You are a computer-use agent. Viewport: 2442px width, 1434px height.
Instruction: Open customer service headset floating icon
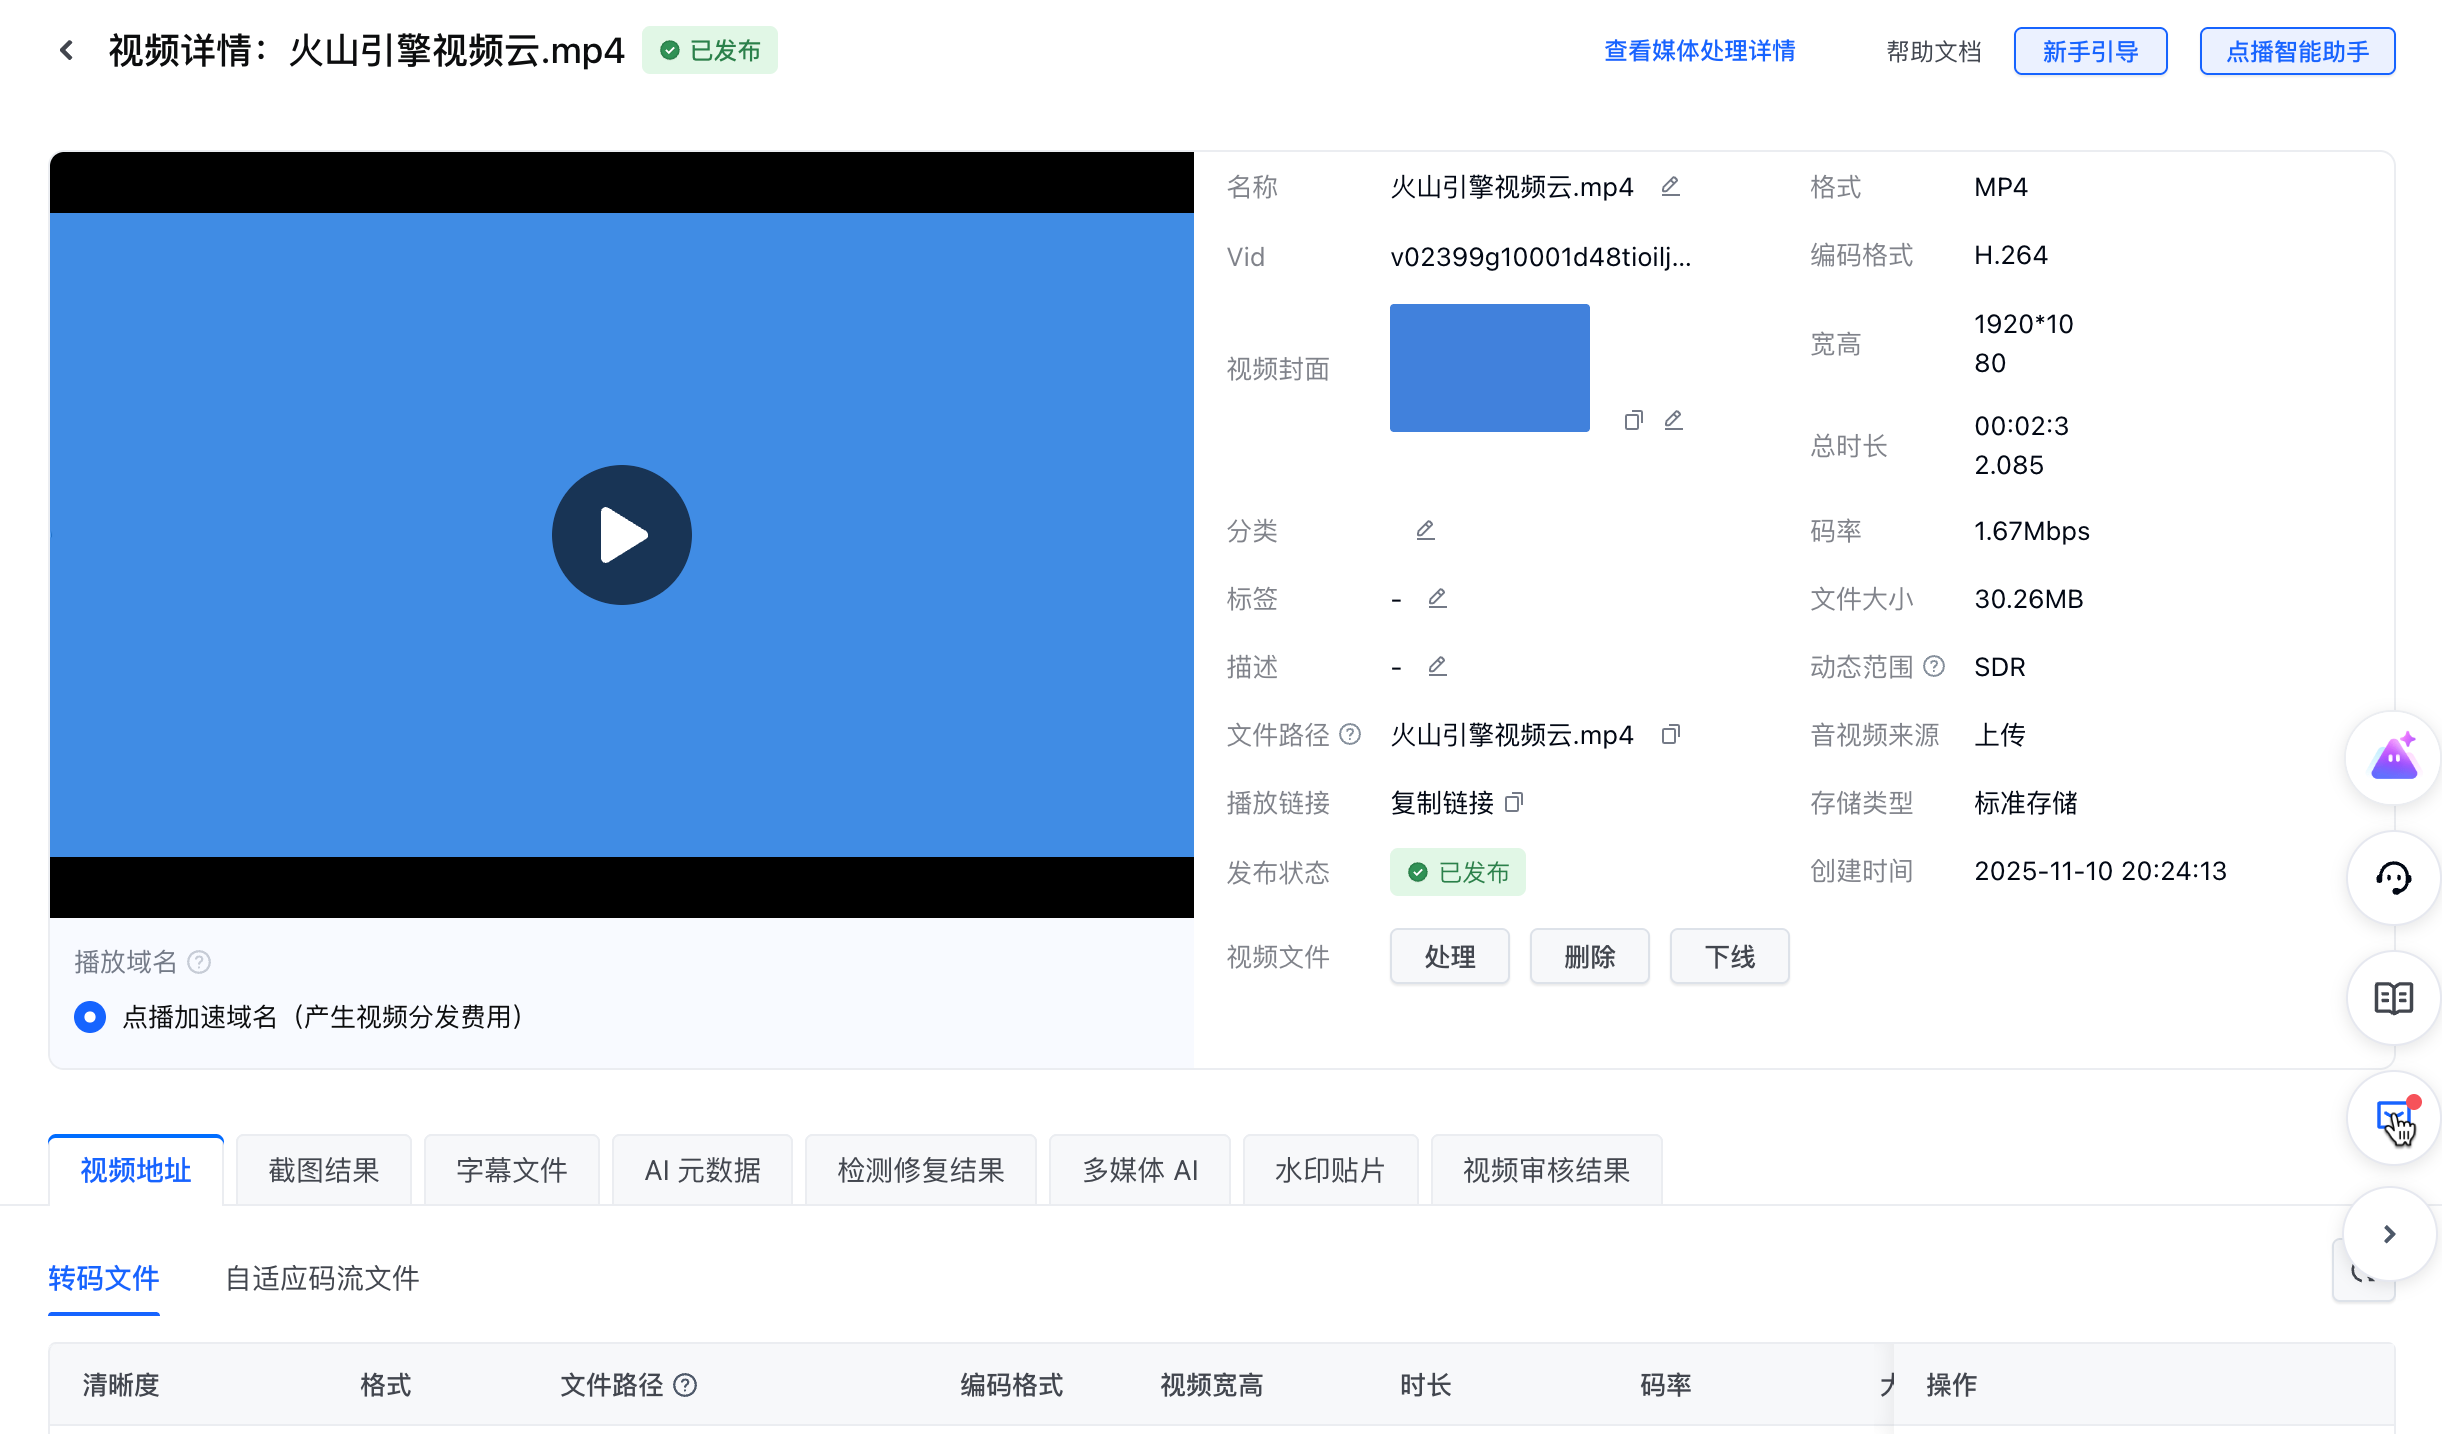point(2393,878)
